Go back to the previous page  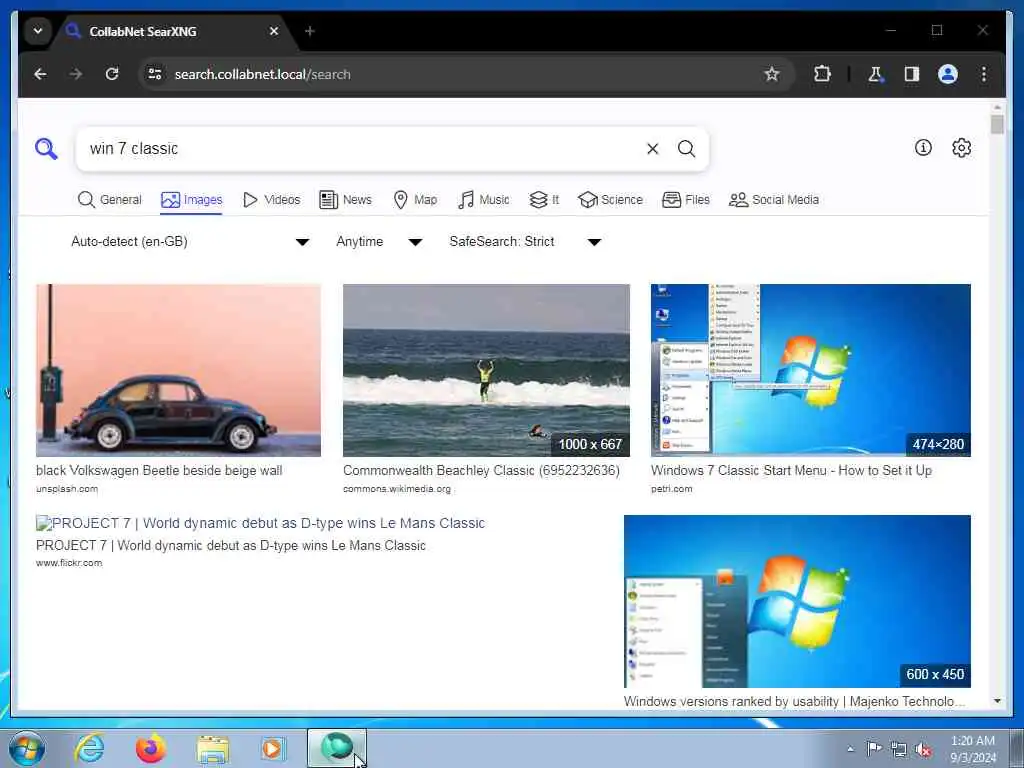[40, 74]
